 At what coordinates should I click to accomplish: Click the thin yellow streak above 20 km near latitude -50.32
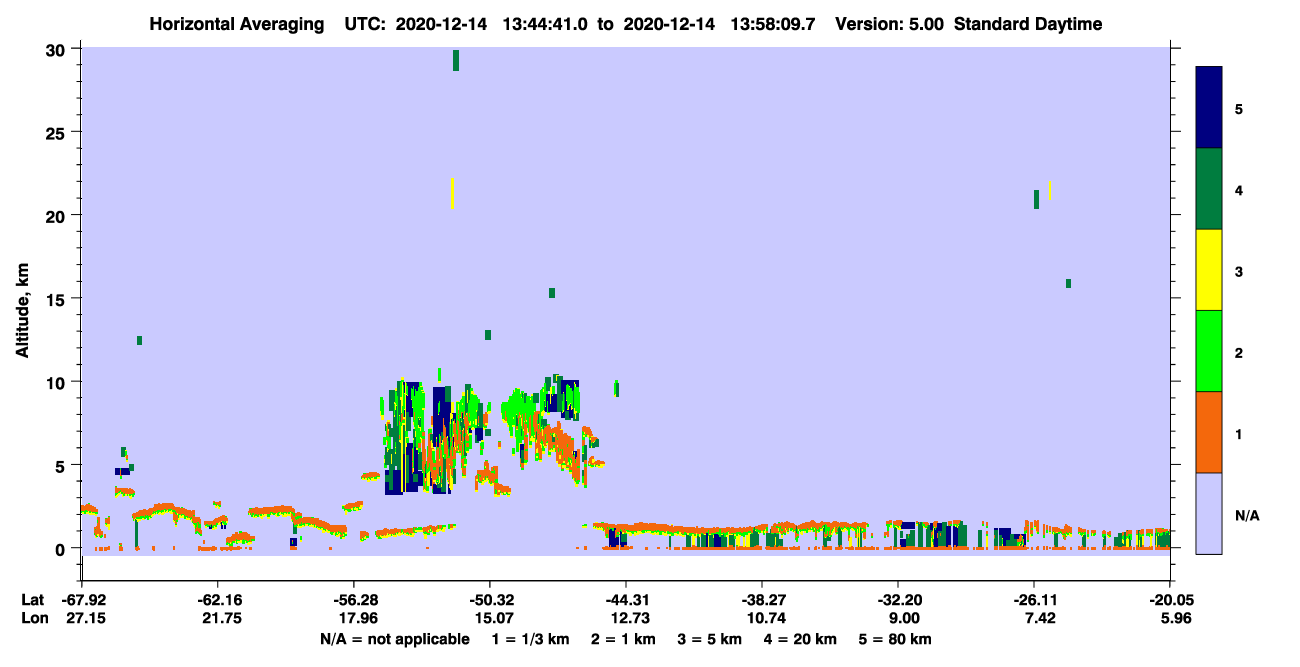(453, 194)
